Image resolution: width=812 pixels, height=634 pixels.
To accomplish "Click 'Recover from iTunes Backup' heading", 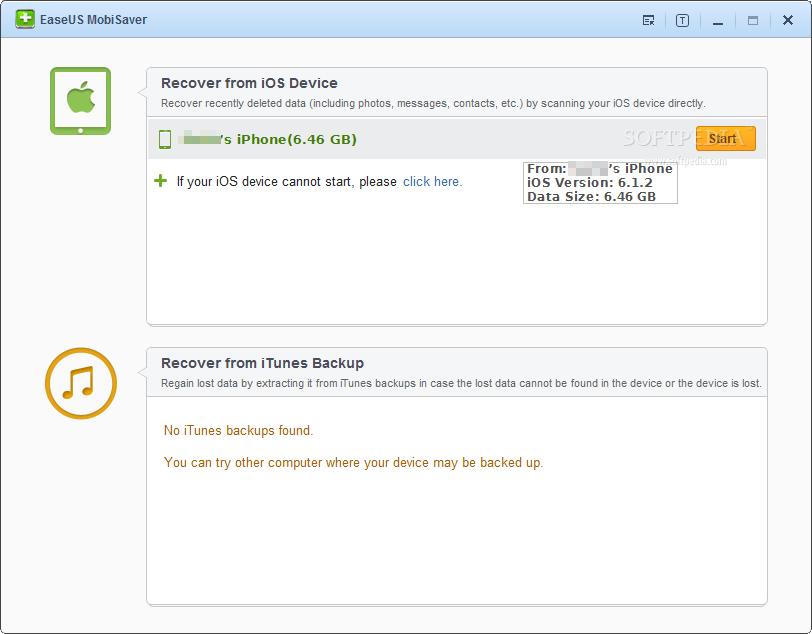I will (x=263, y=363).
